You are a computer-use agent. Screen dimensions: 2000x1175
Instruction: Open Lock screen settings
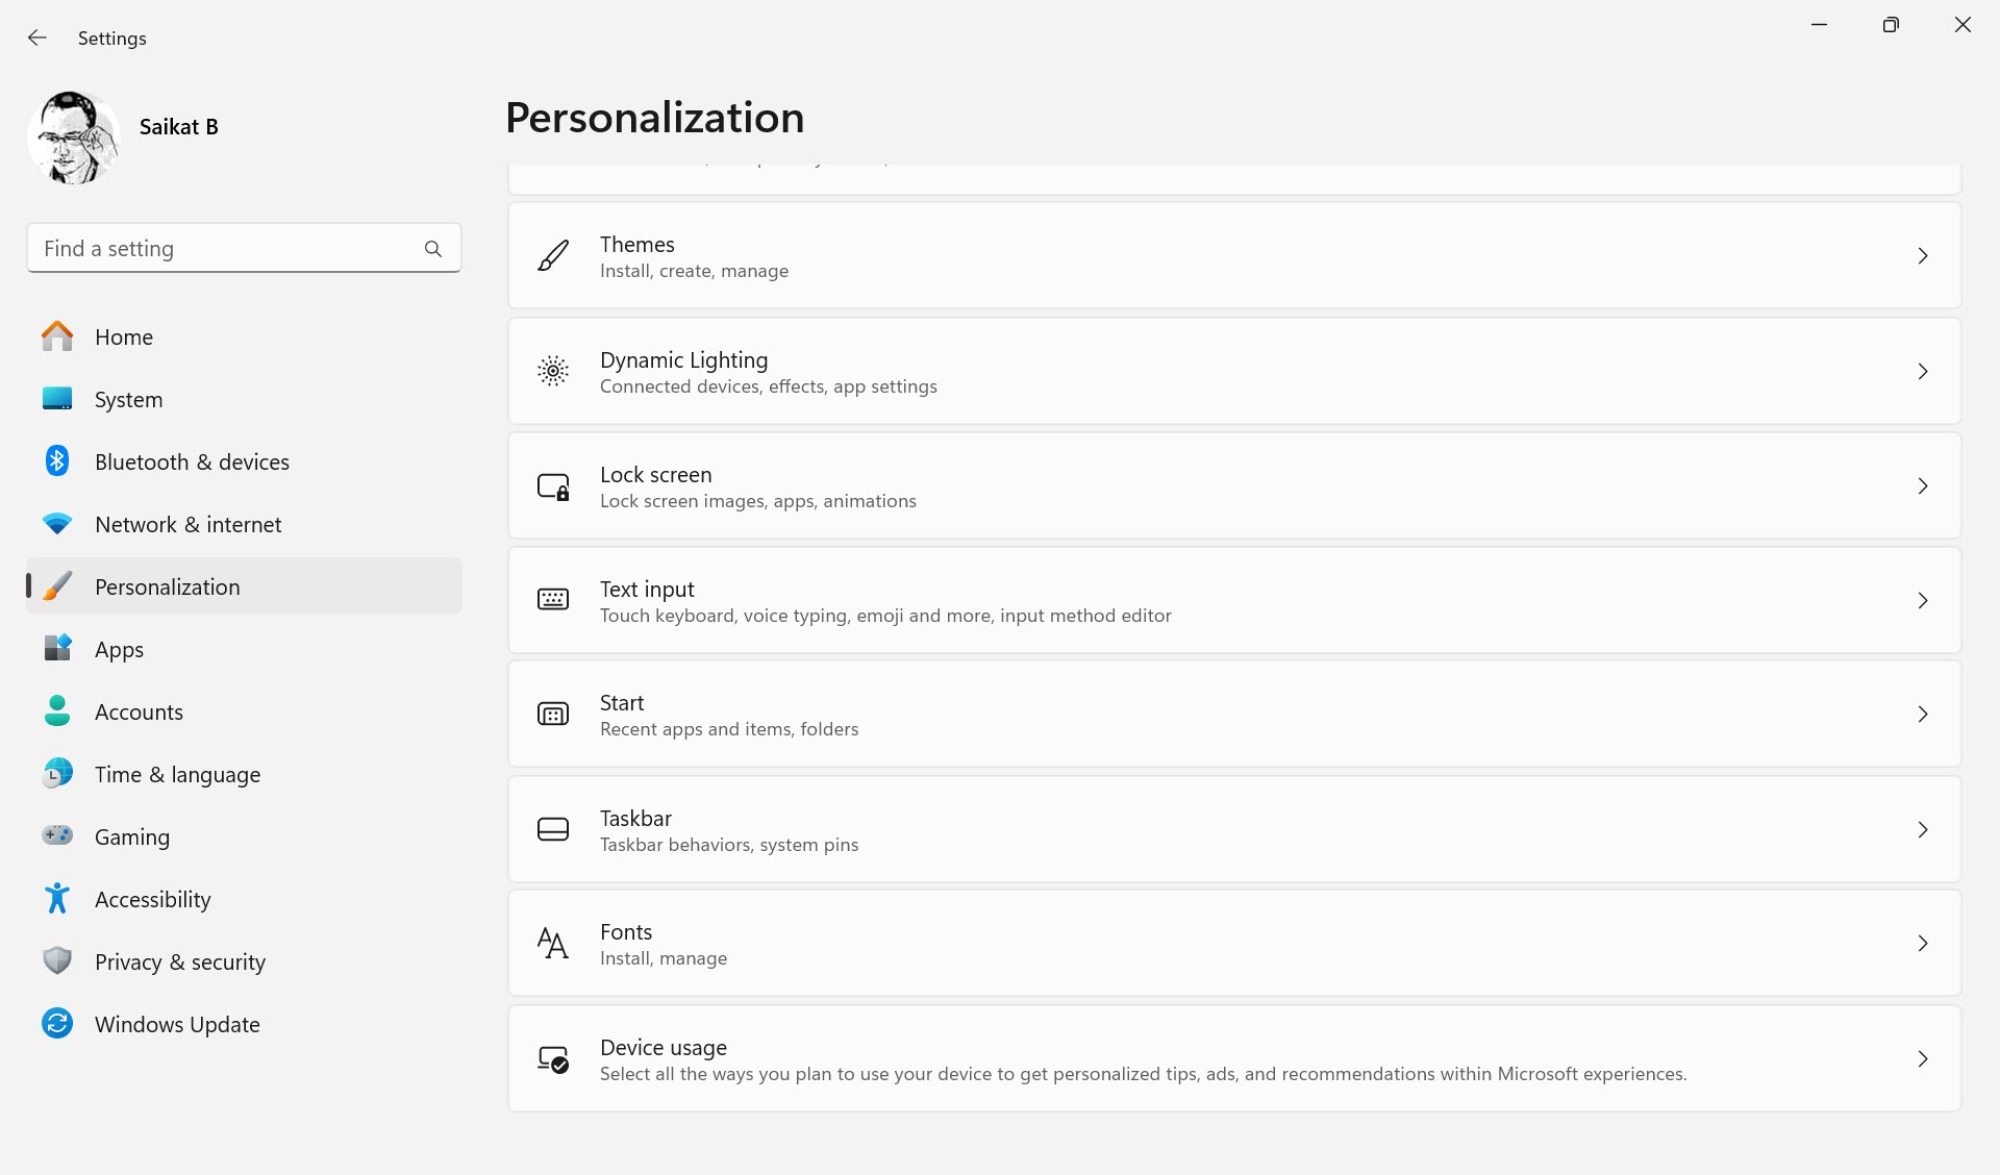(1234, 485)
